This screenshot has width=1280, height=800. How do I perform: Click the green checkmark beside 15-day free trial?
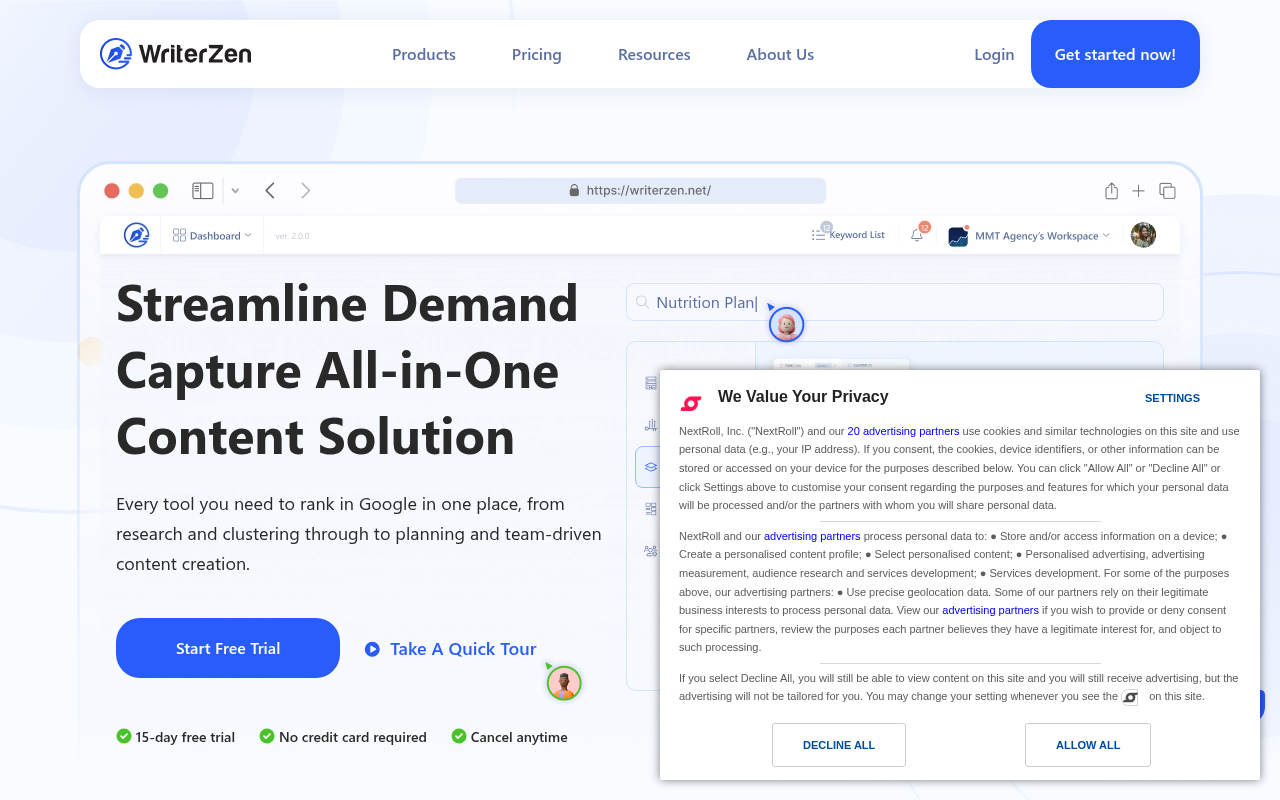(x=123, y=736)
